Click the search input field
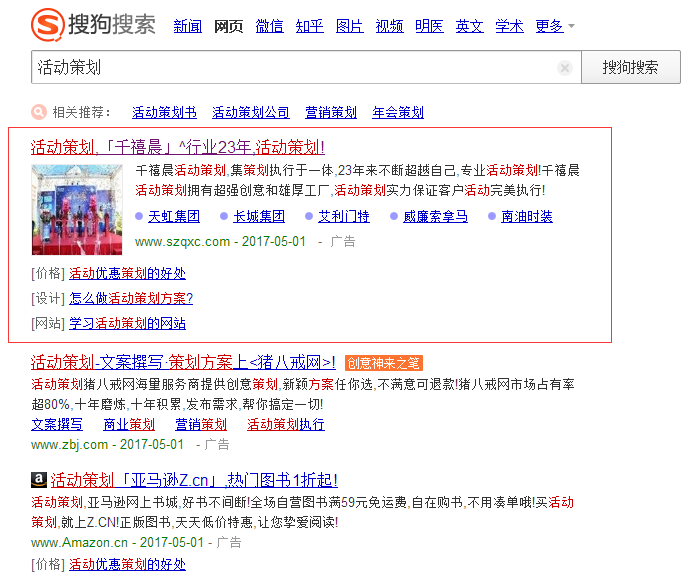Screen dimensions: 689x573 pyautogui.click(x=290, y=68)
